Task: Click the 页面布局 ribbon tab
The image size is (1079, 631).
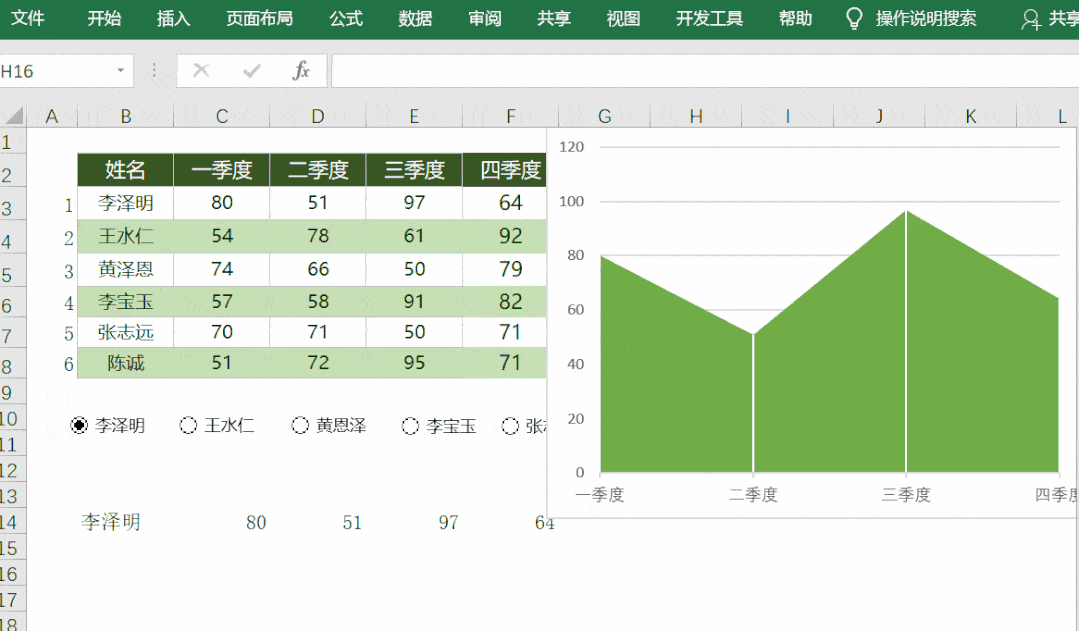Action: pyautogui.click(x=259, y=18)
